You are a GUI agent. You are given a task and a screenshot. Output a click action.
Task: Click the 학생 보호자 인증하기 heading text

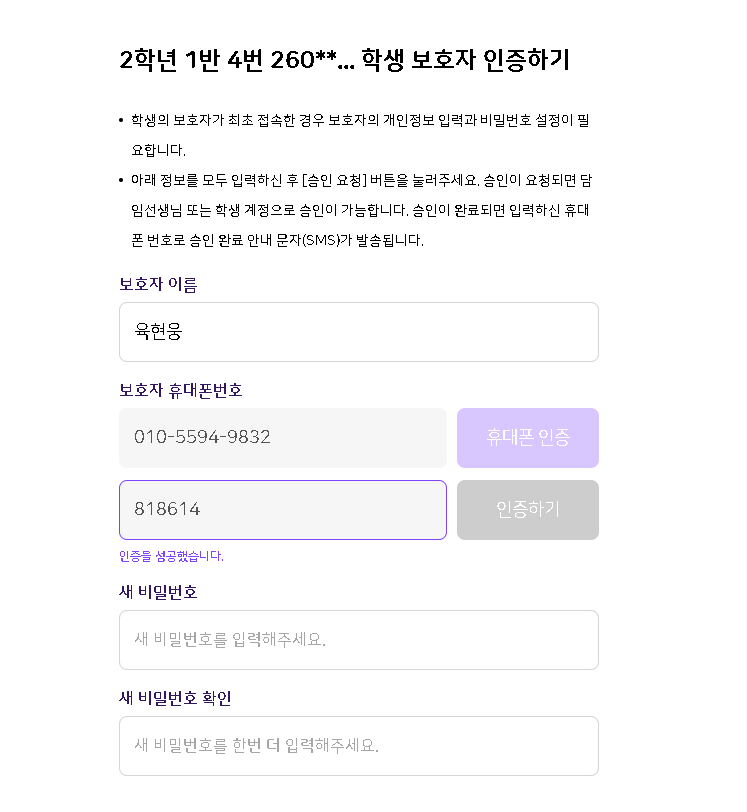click(x=465, y=59)
